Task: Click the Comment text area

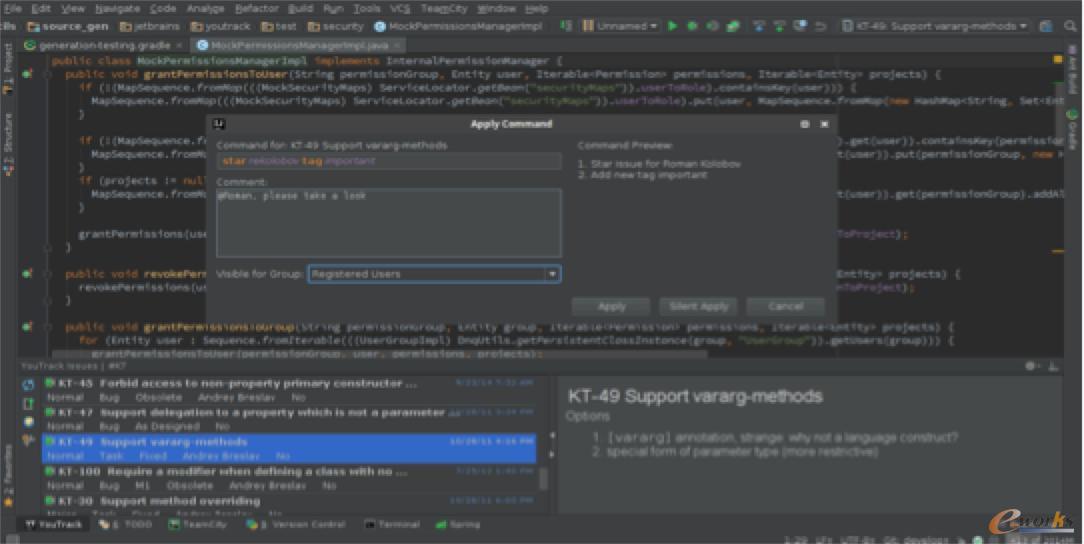Action: 389,223
